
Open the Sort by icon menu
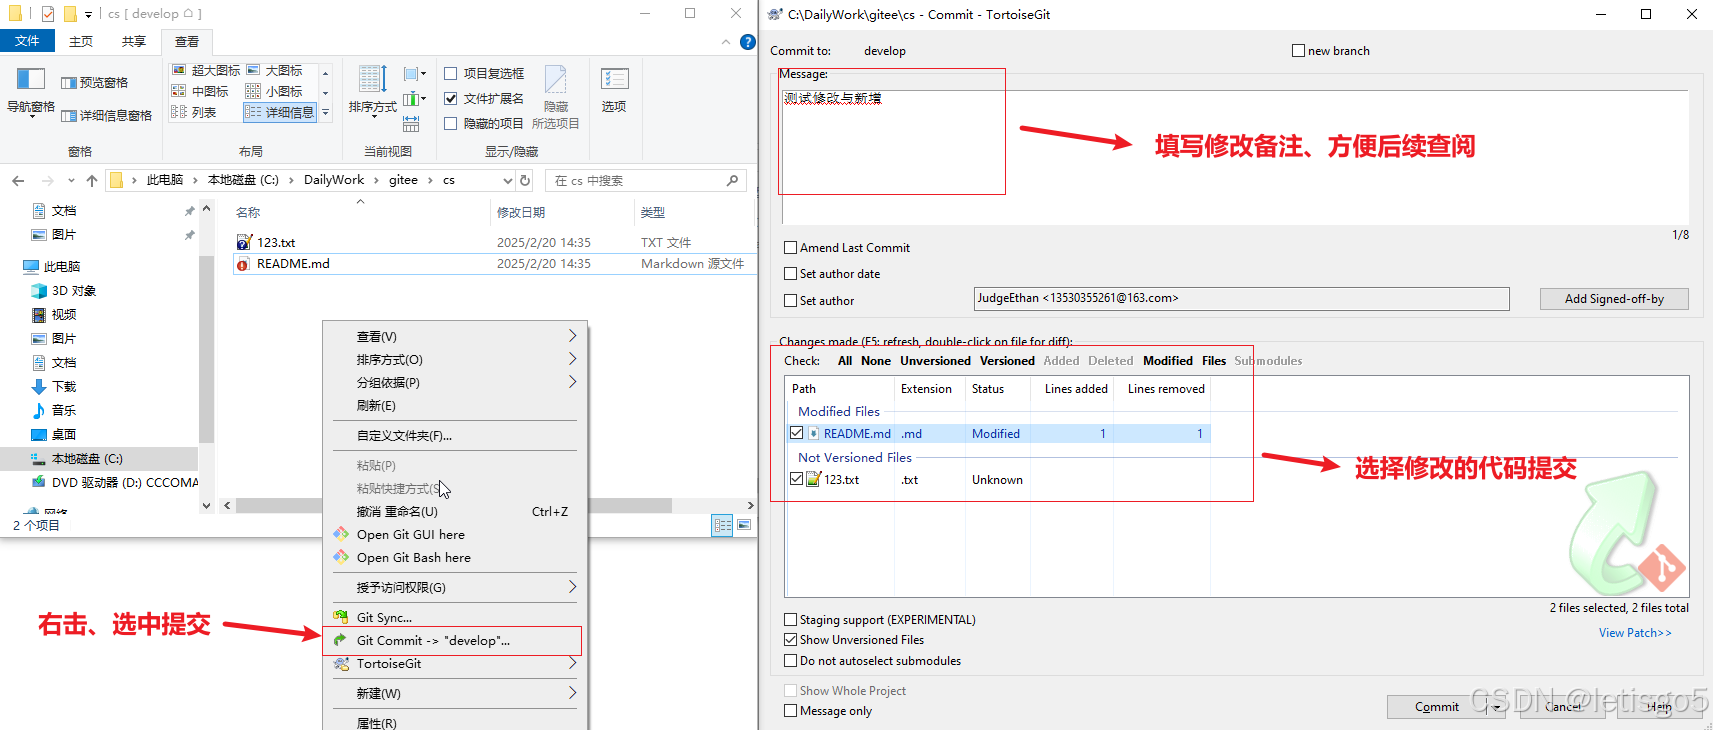373,79
